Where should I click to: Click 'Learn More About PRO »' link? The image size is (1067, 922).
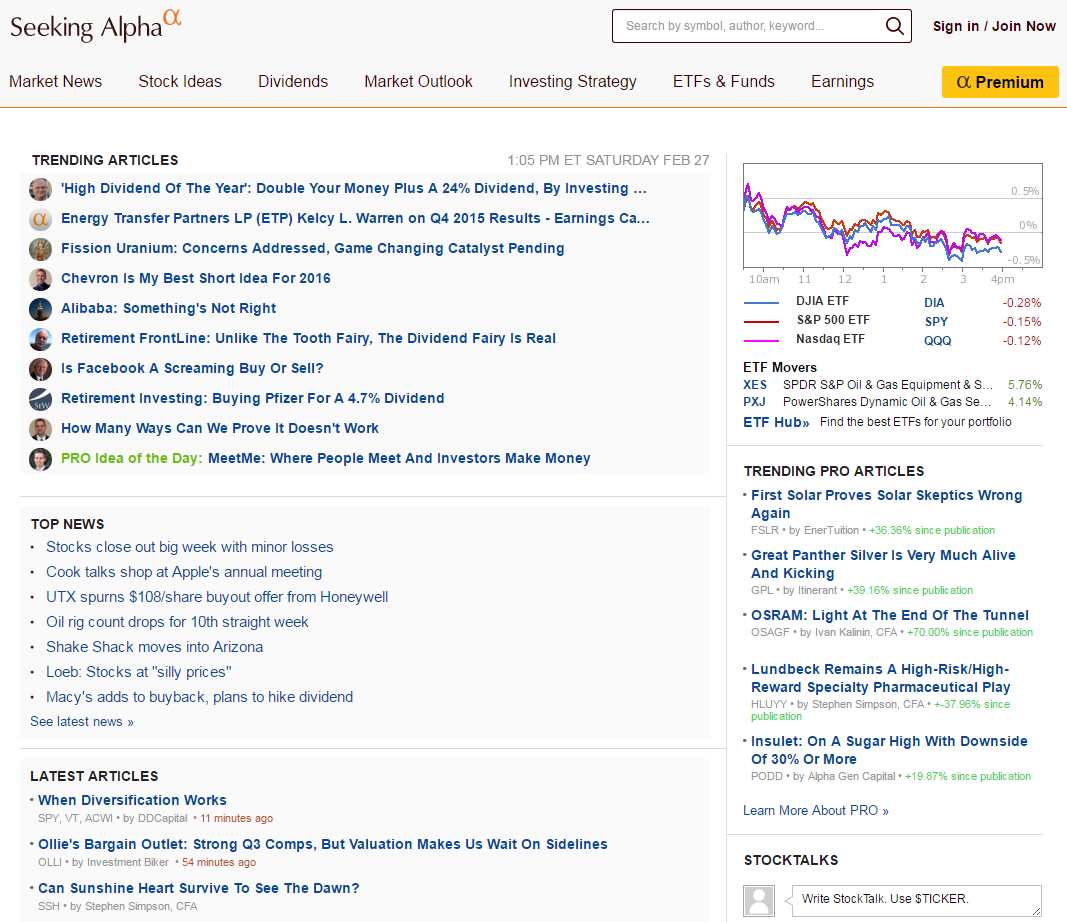point(816,811)
